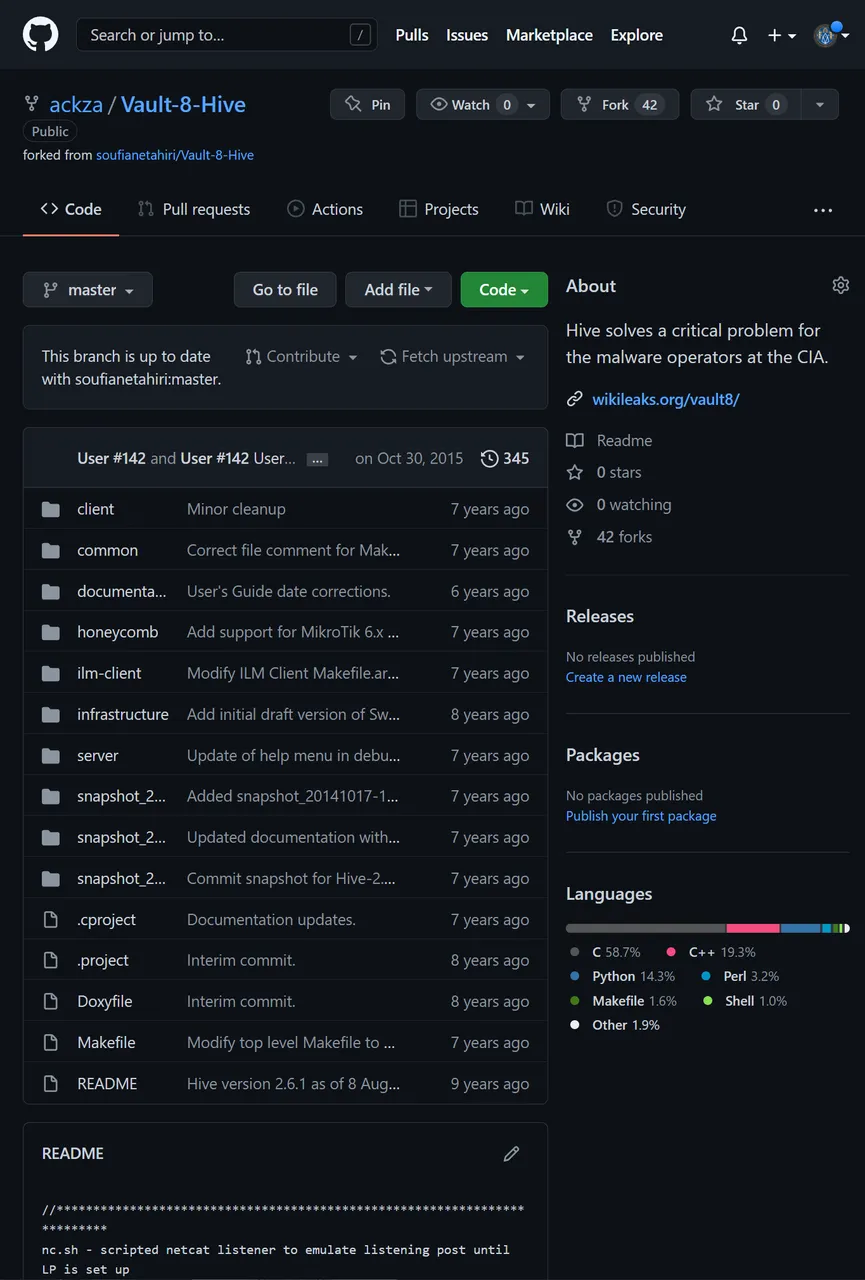Open the soufianetahiri/Vault-8-Hive upstream link
The height and width of the screenshot is (1280, 865).
coord(175,155)
